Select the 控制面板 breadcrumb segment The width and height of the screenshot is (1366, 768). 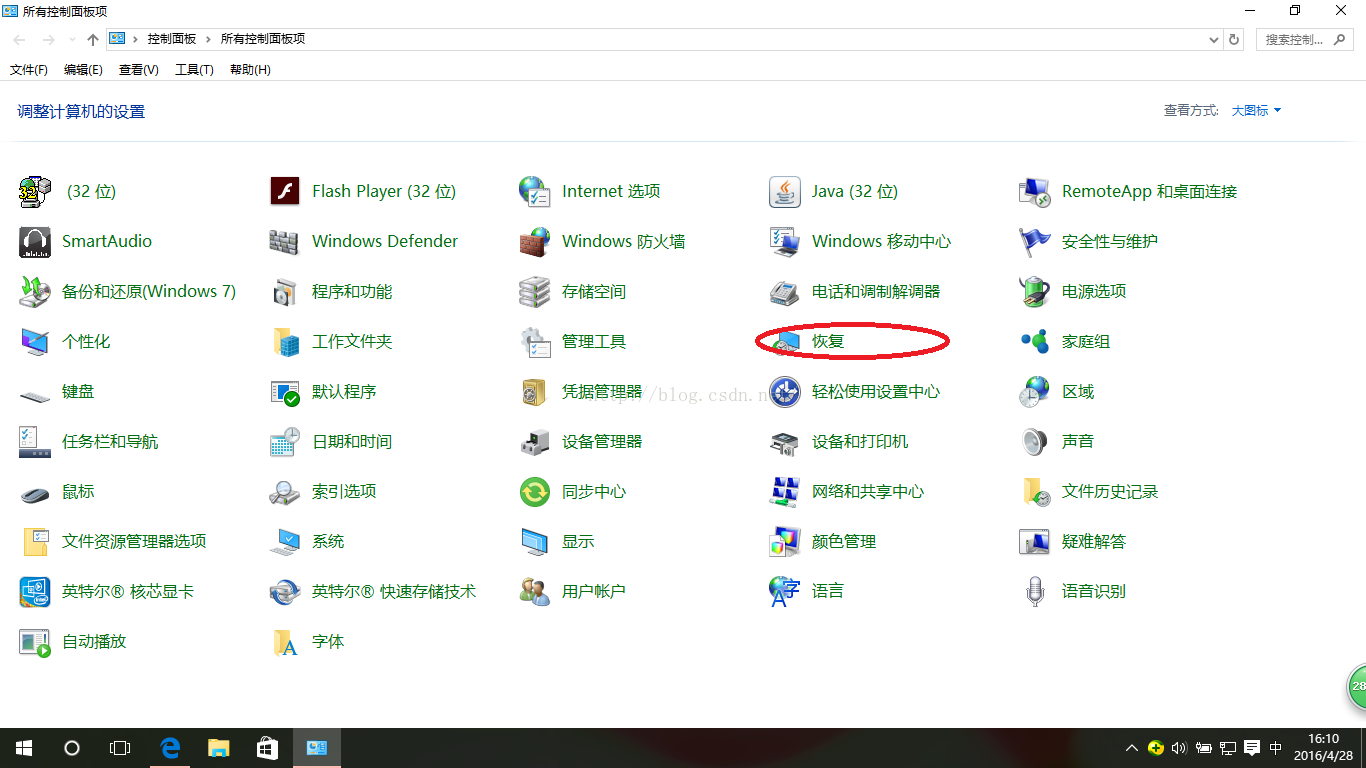(x=172, y=39)
